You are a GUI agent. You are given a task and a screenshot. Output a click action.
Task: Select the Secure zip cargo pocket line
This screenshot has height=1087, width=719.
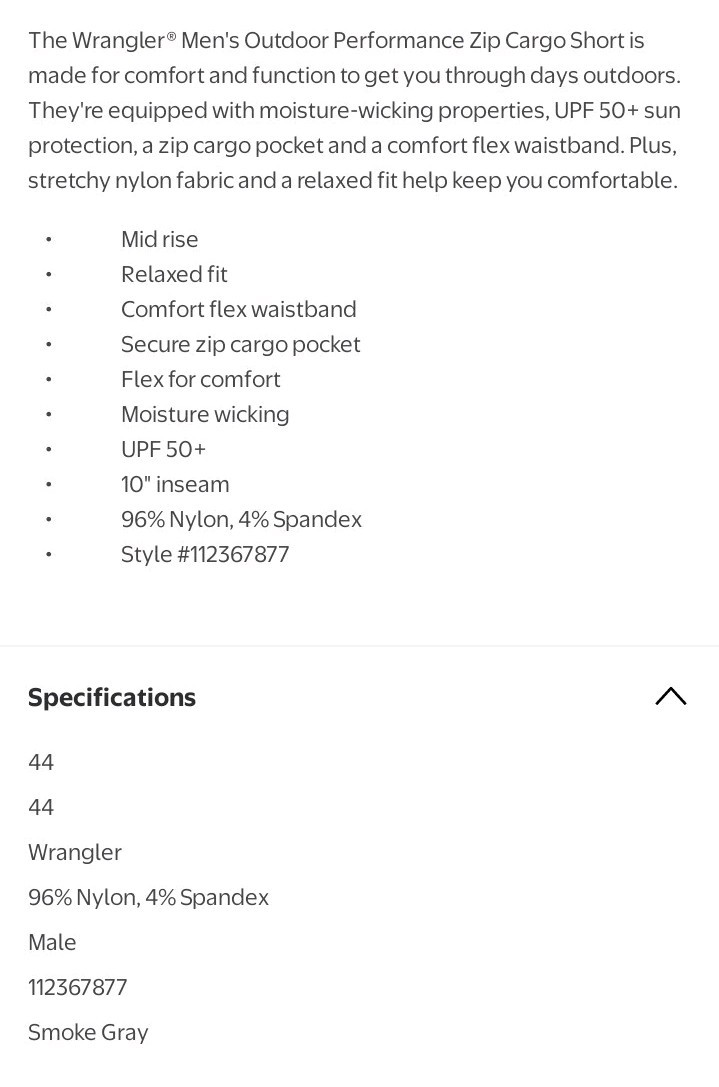pos(241,345)
